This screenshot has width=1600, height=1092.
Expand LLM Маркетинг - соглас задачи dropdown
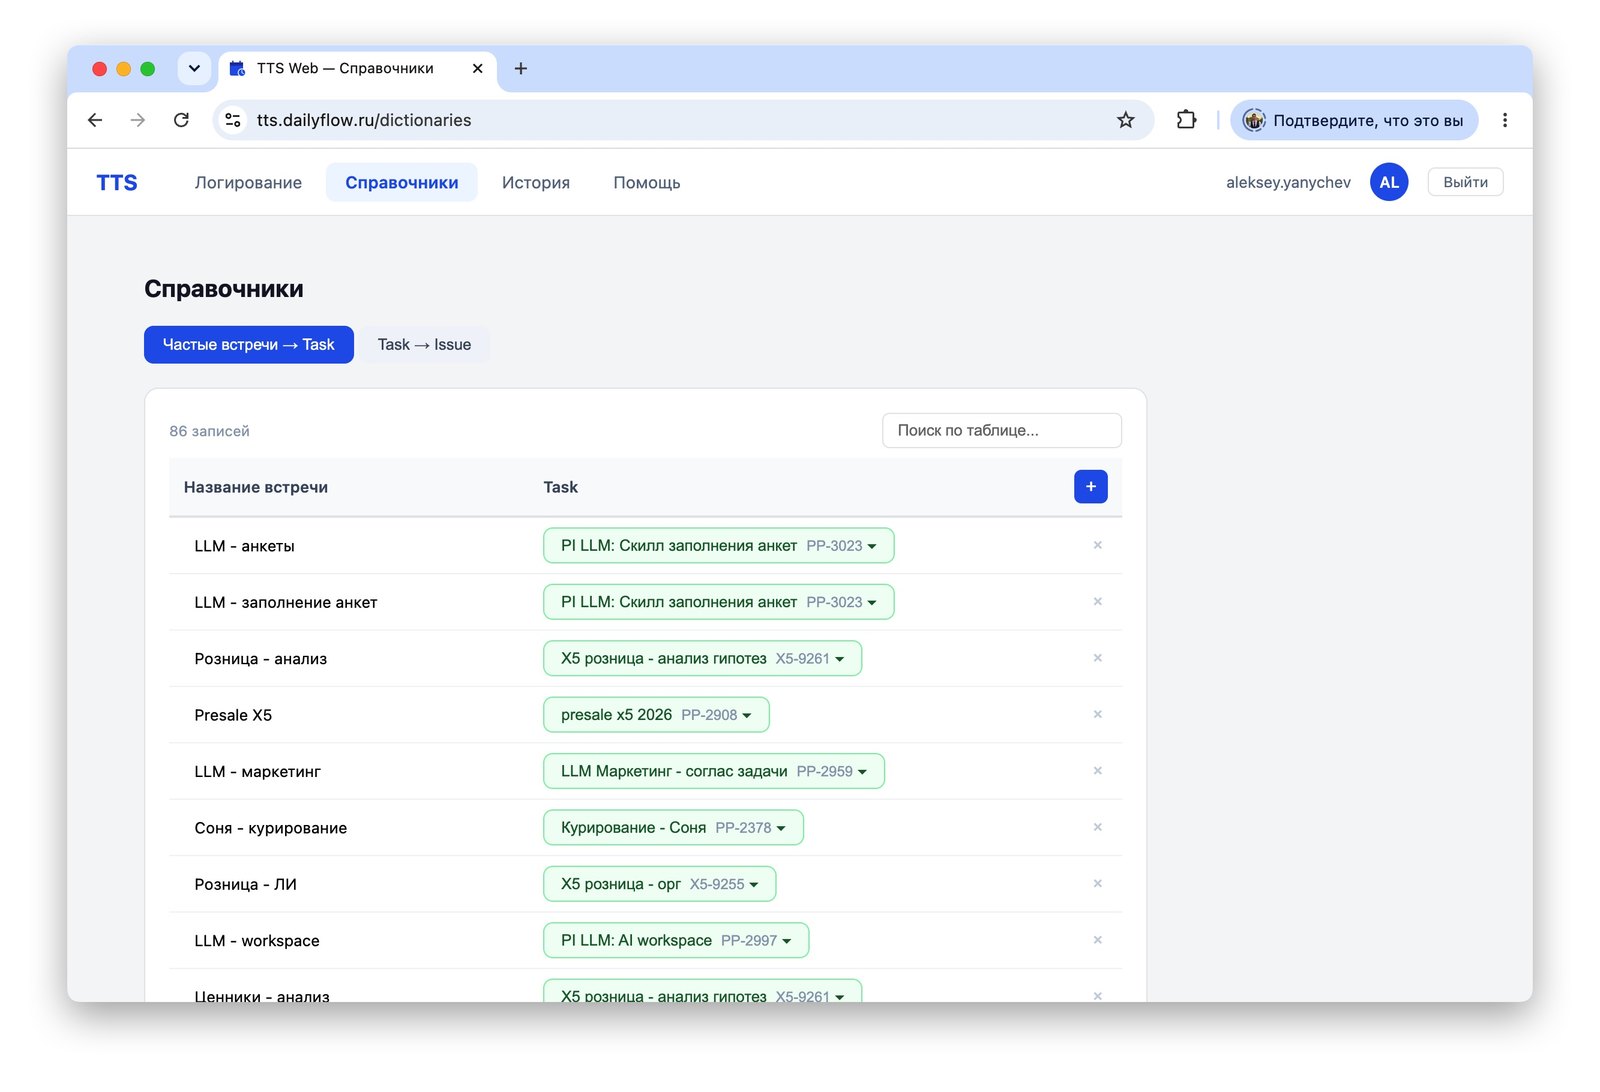tap(714, 771)
